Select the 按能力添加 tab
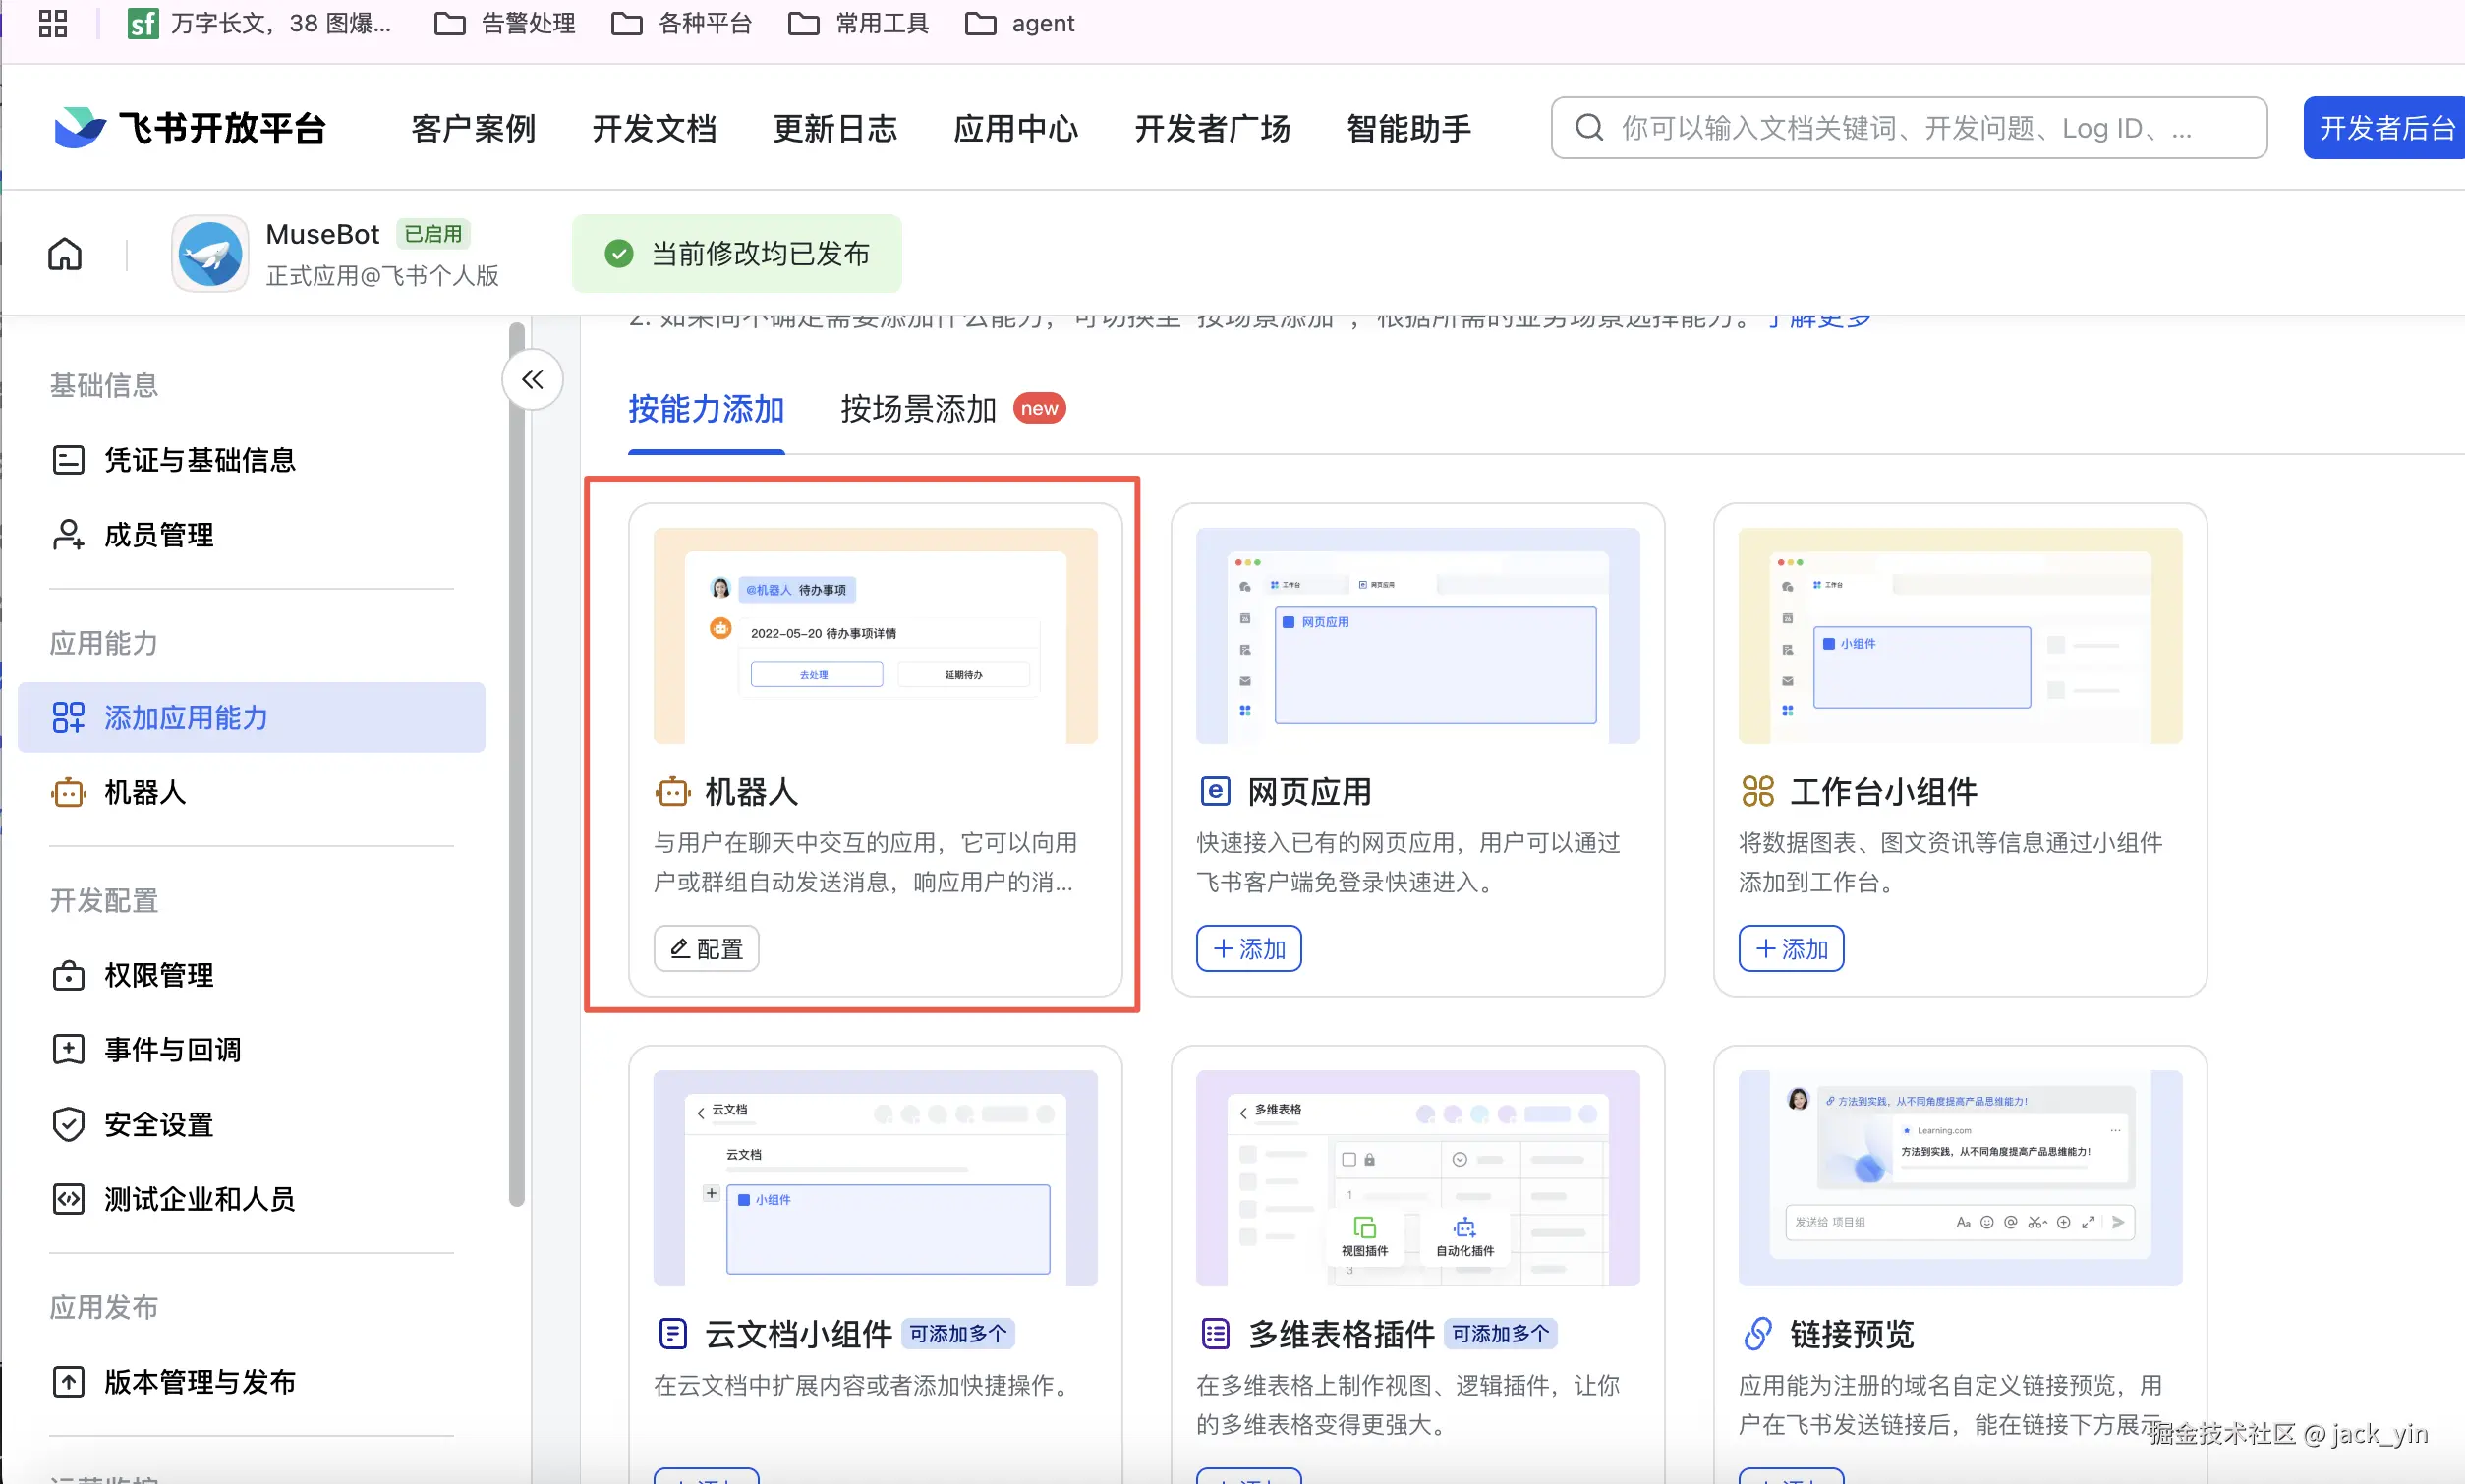Viewport: 2465px width, 1484px height. click(x=706, y=409)
